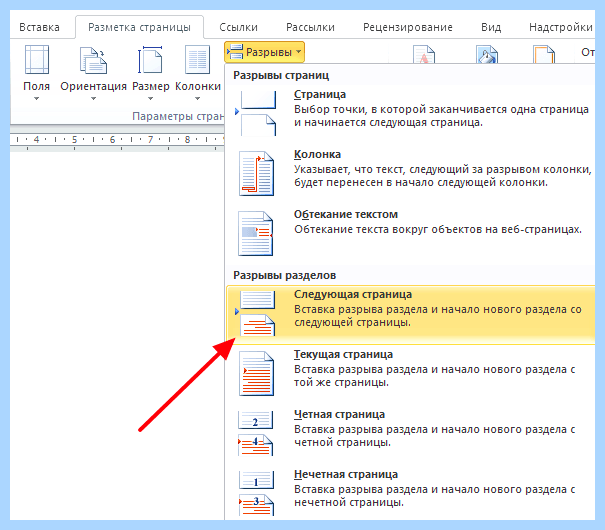Click the Текущая страница section break icon
This screenshot has height=530, width=605.
(x=256, y=373)
